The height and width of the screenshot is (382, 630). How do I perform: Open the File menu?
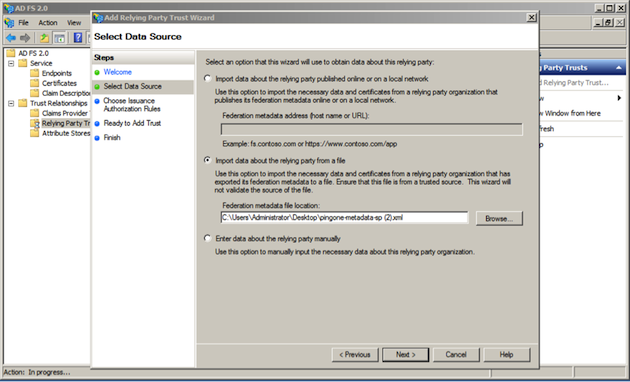[x=23, y=23]
